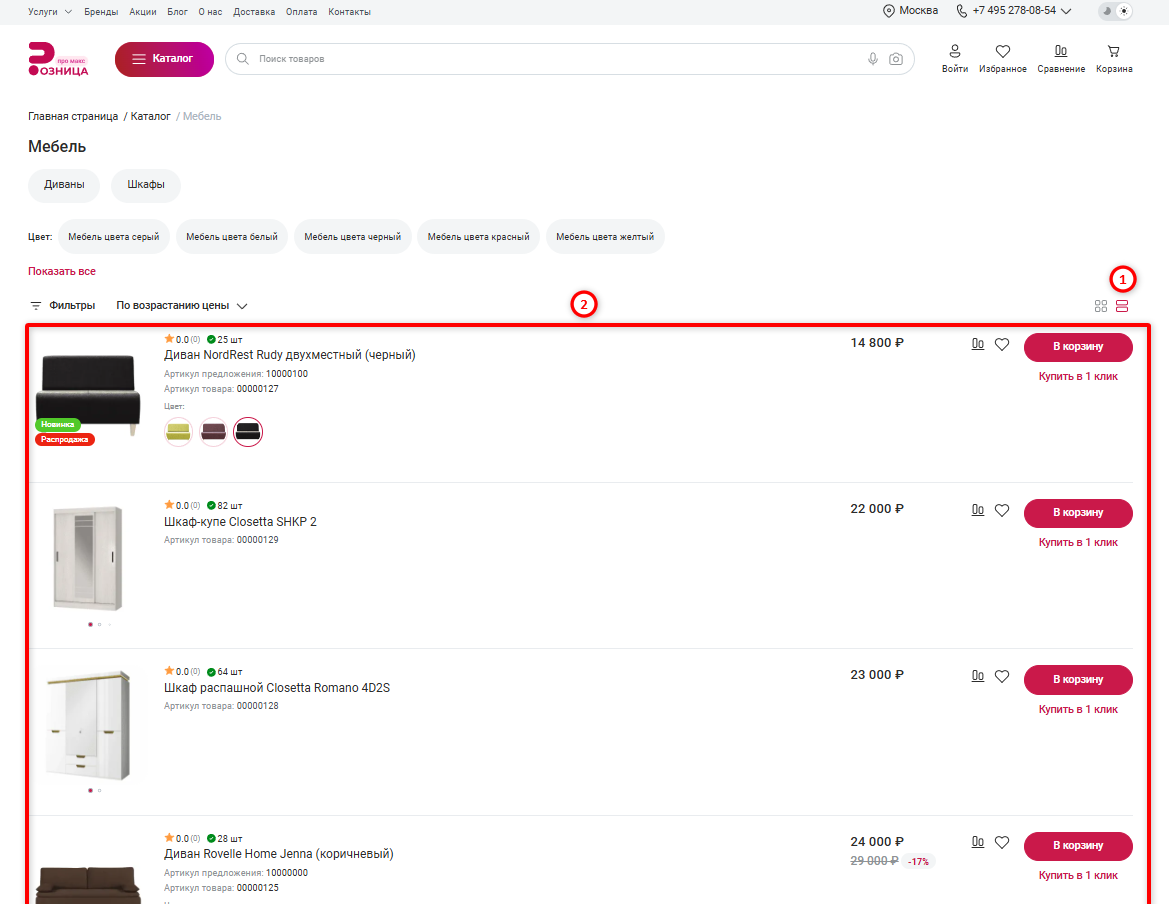
Task: Add Closetta Romano 4D2S to cart
Action: click(1078, 680)
